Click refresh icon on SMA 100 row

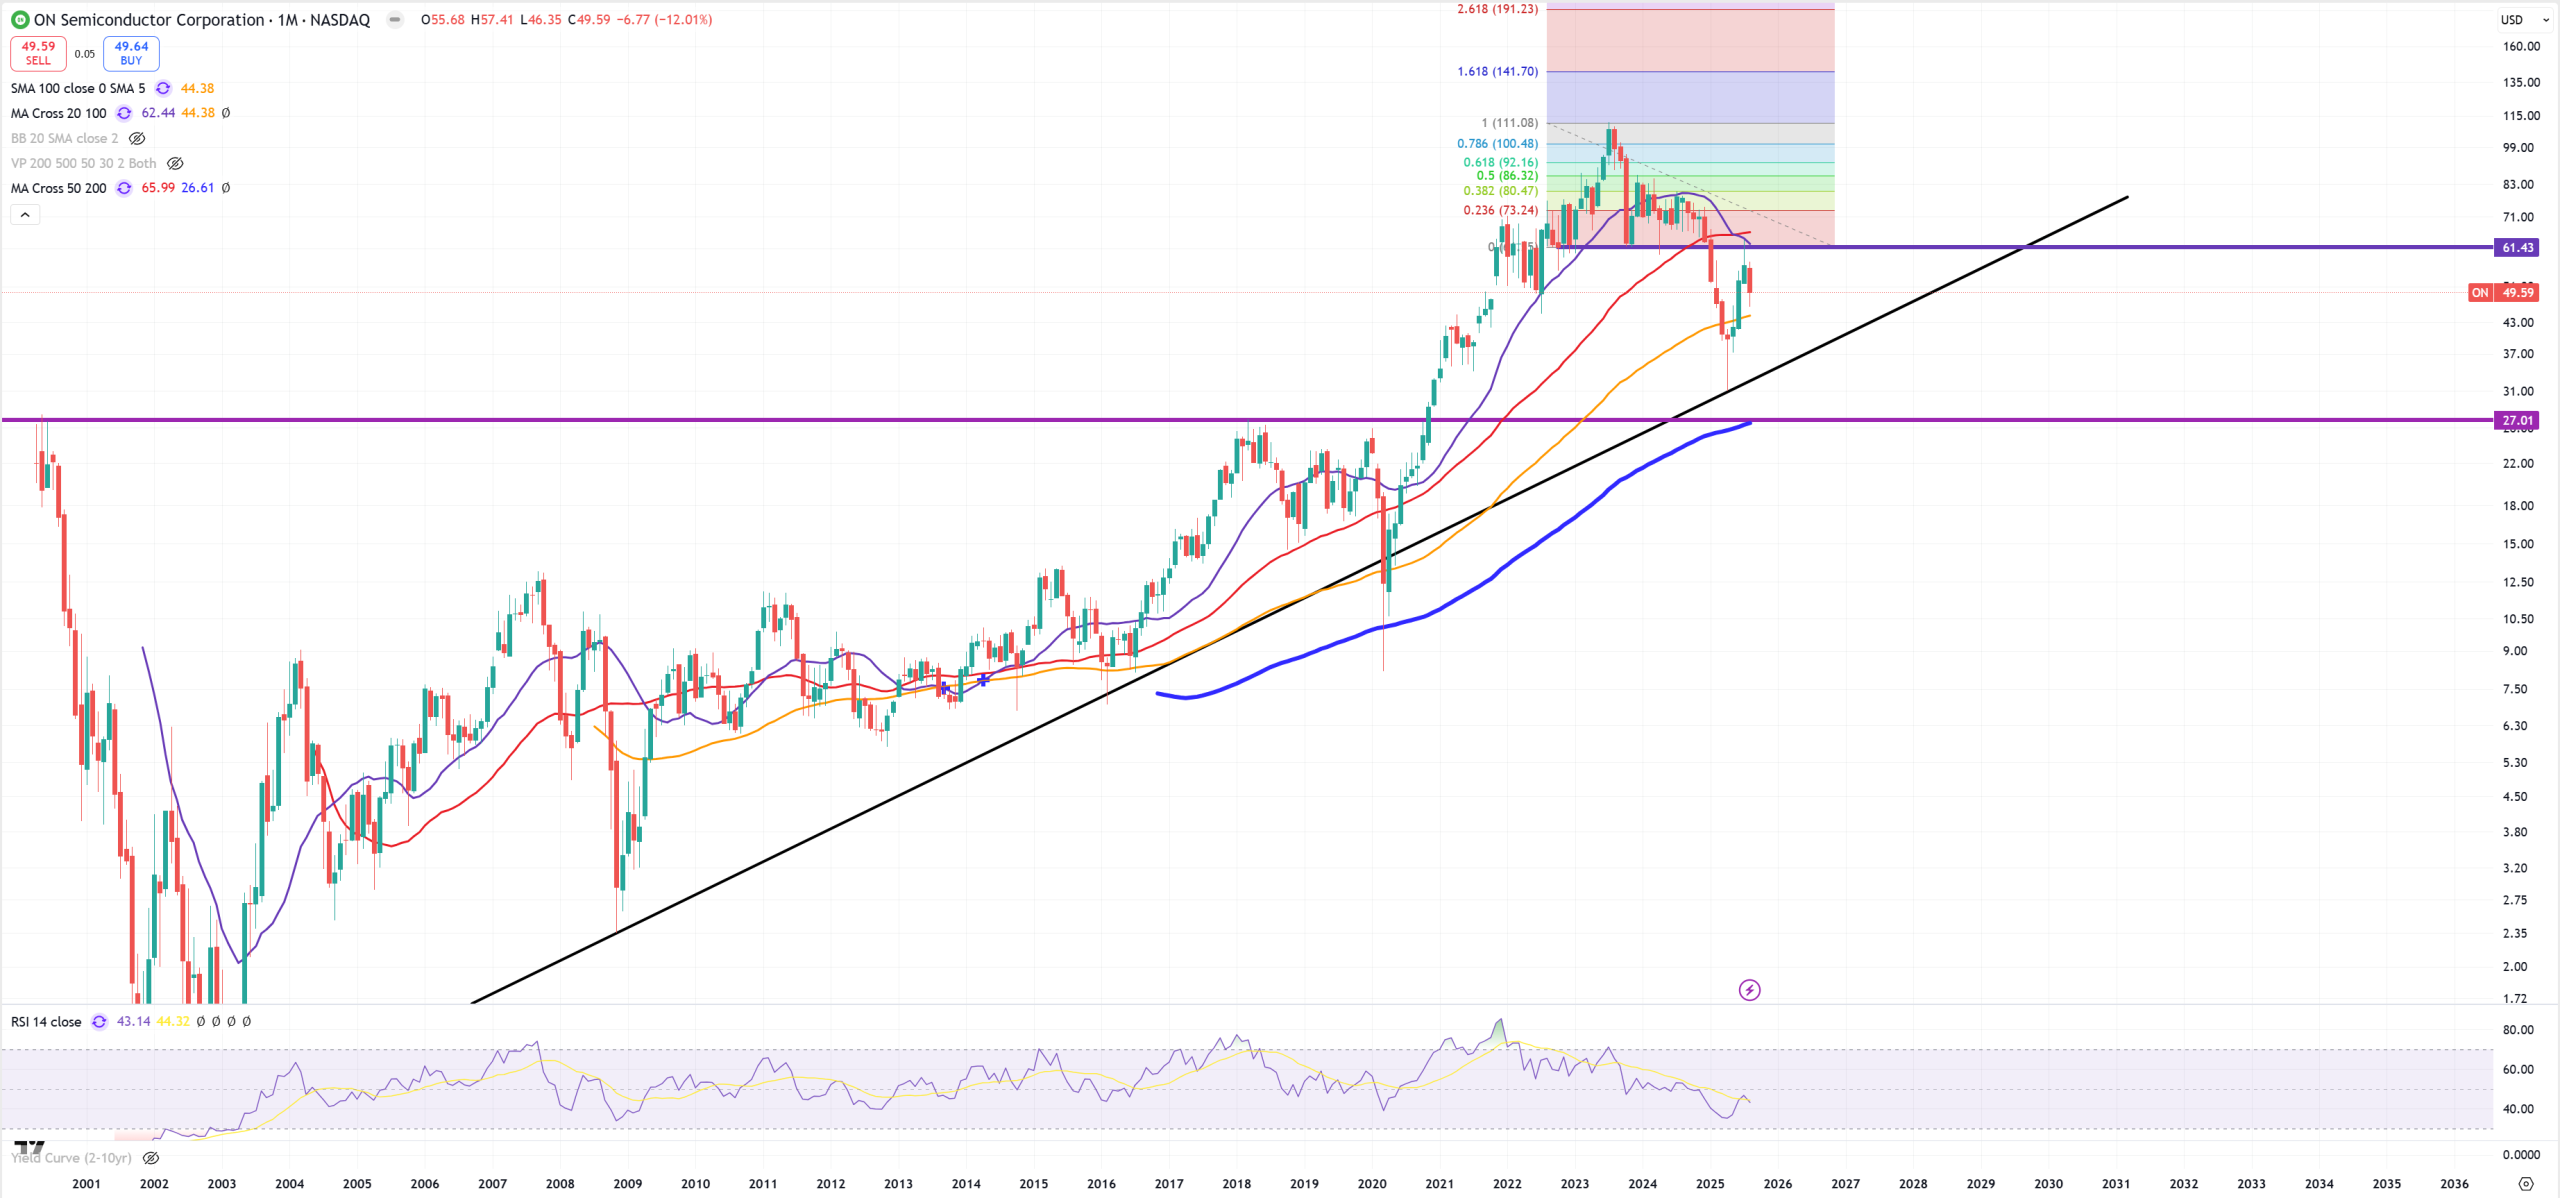[x=163, y=88]
